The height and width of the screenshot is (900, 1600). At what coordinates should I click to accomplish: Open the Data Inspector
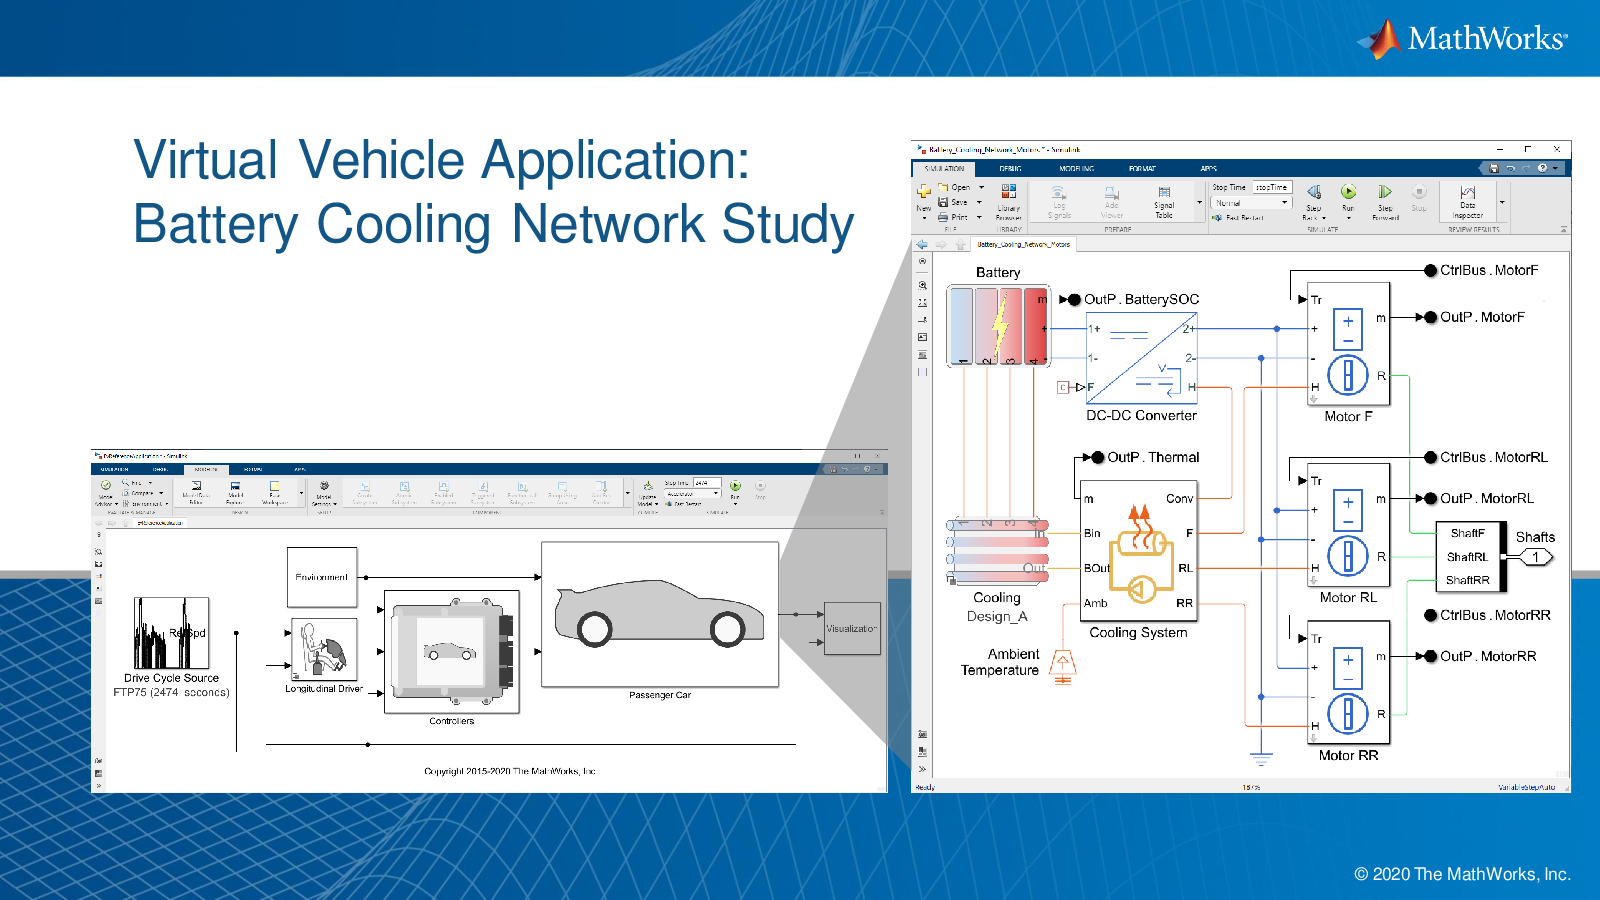click(x=1467, y=201)
